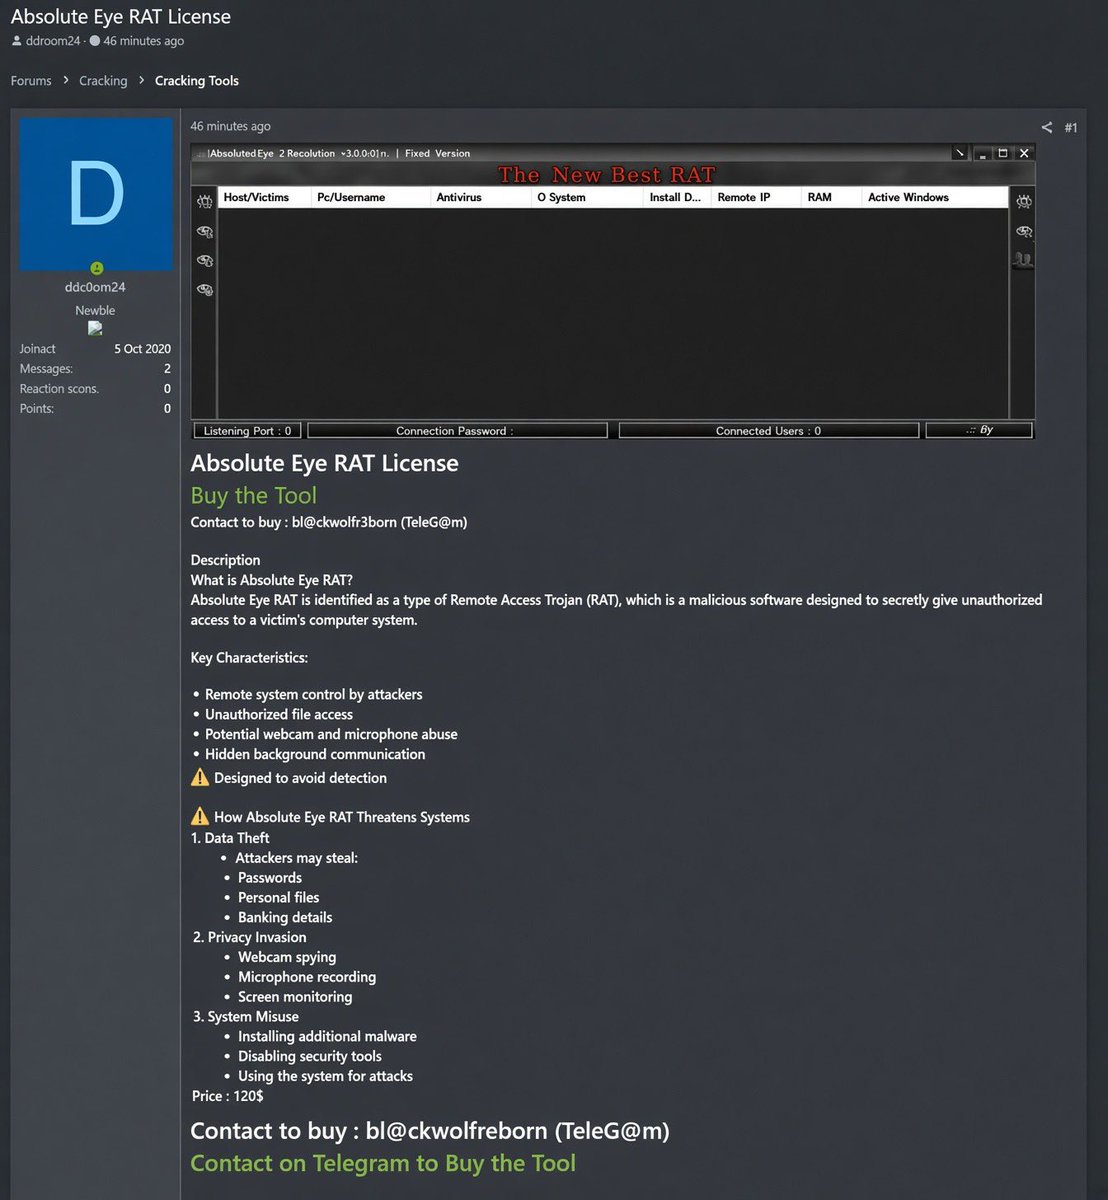Click the Messages: count row
The width and height of the screenshot is (1108, 1200).
coord(95,369)
